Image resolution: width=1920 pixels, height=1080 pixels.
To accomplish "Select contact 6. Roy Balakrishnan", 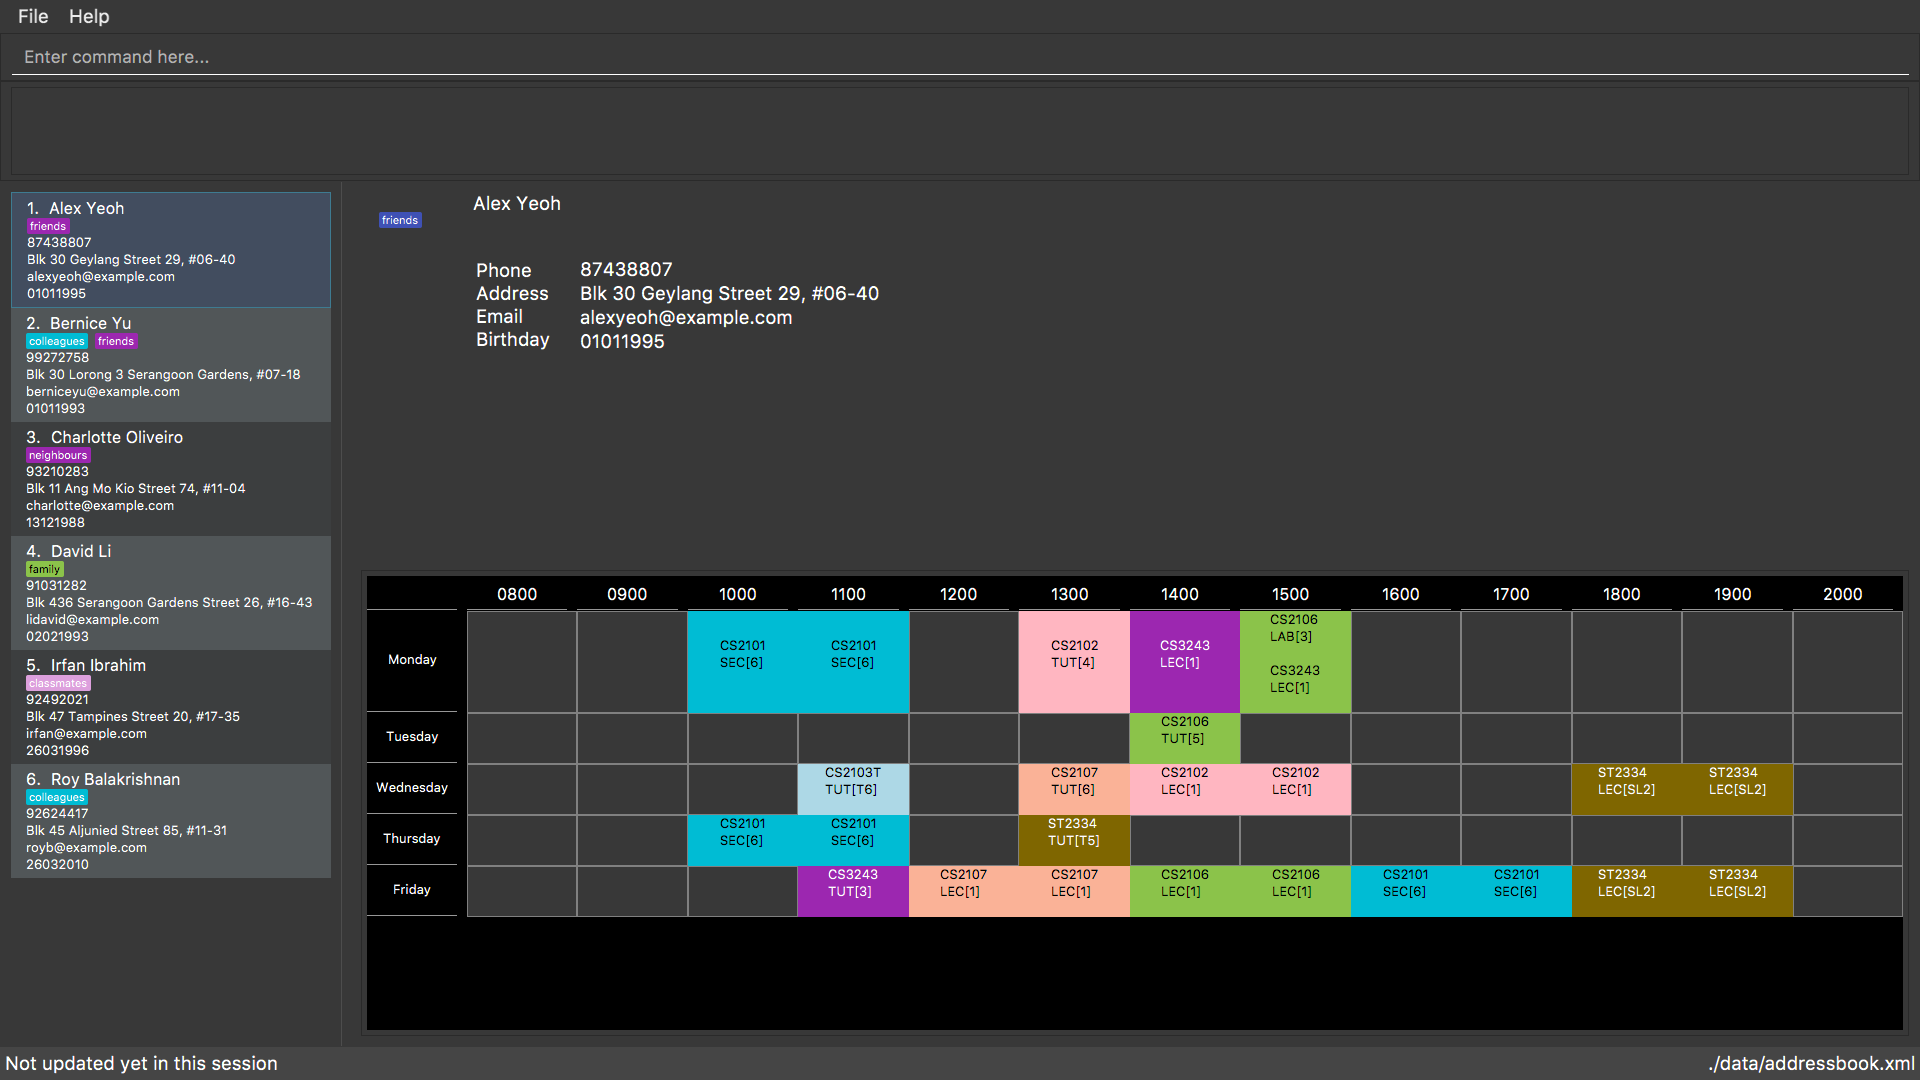I will pyautogui.click(x=171, y=821).
